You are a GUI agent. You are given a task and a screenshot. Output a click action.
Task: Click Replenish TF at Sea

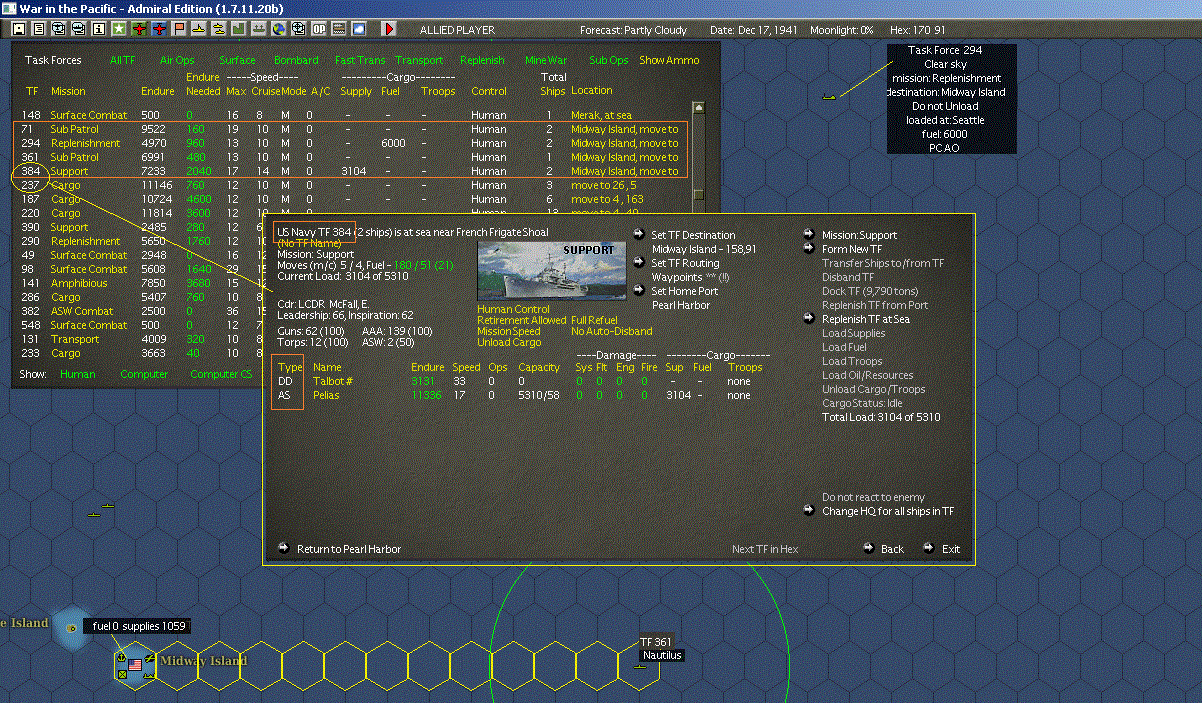[866, 319]
